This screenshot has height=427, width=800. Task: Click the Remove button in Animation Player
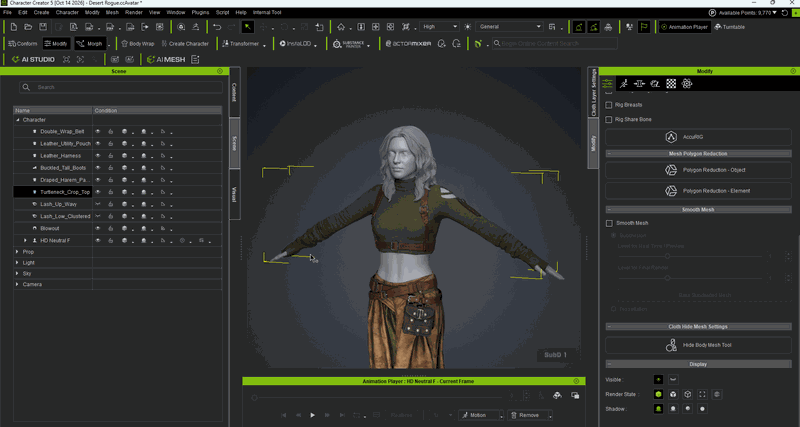pyautogui.click(x=526, y=415)
